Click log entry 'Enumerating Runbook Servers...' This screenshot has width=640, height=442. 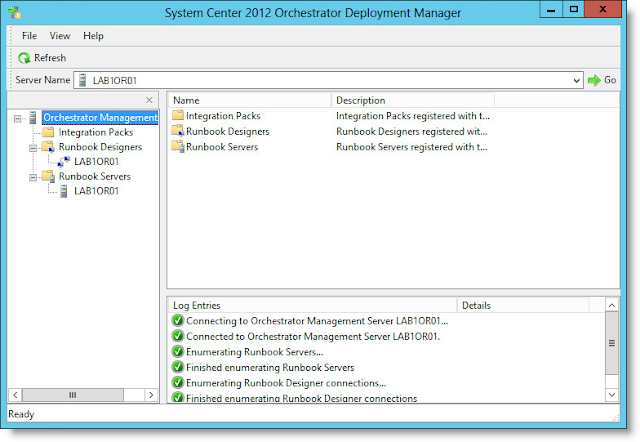pyautogui.click(x=255, y=352)
